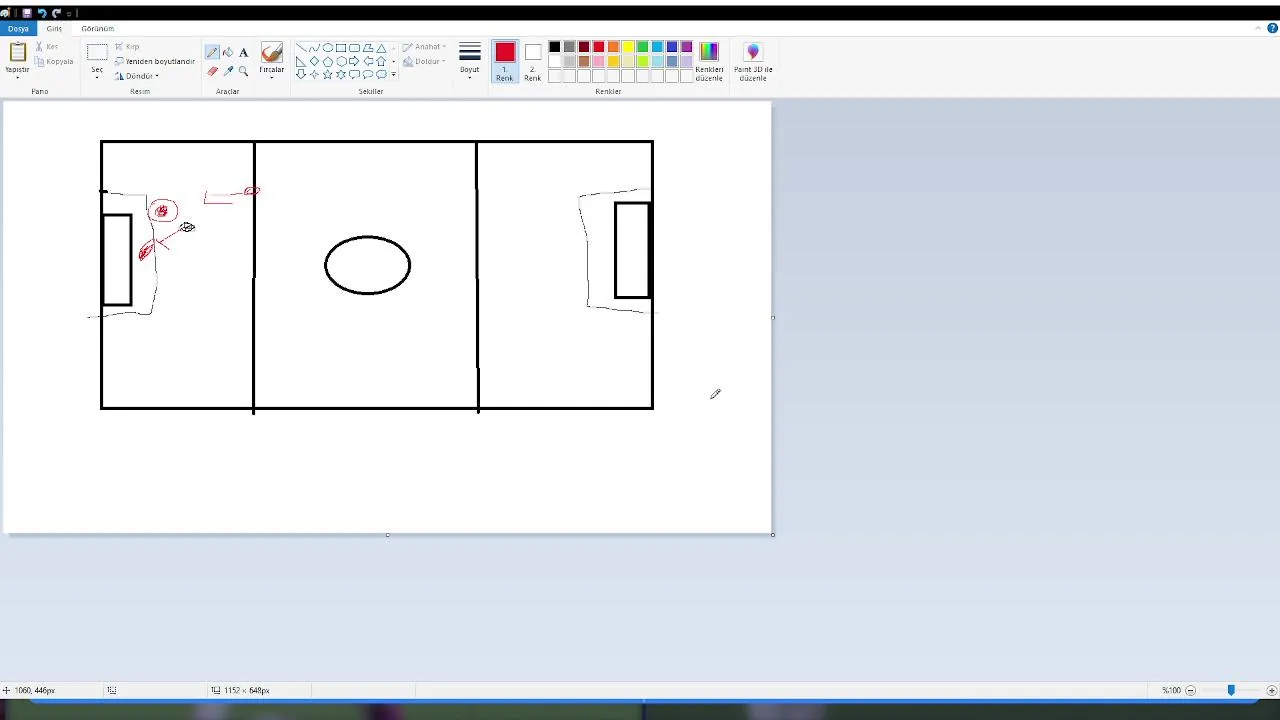Click the Kırp crop button
Screen dimensions: 1280x720
(127, 47)
